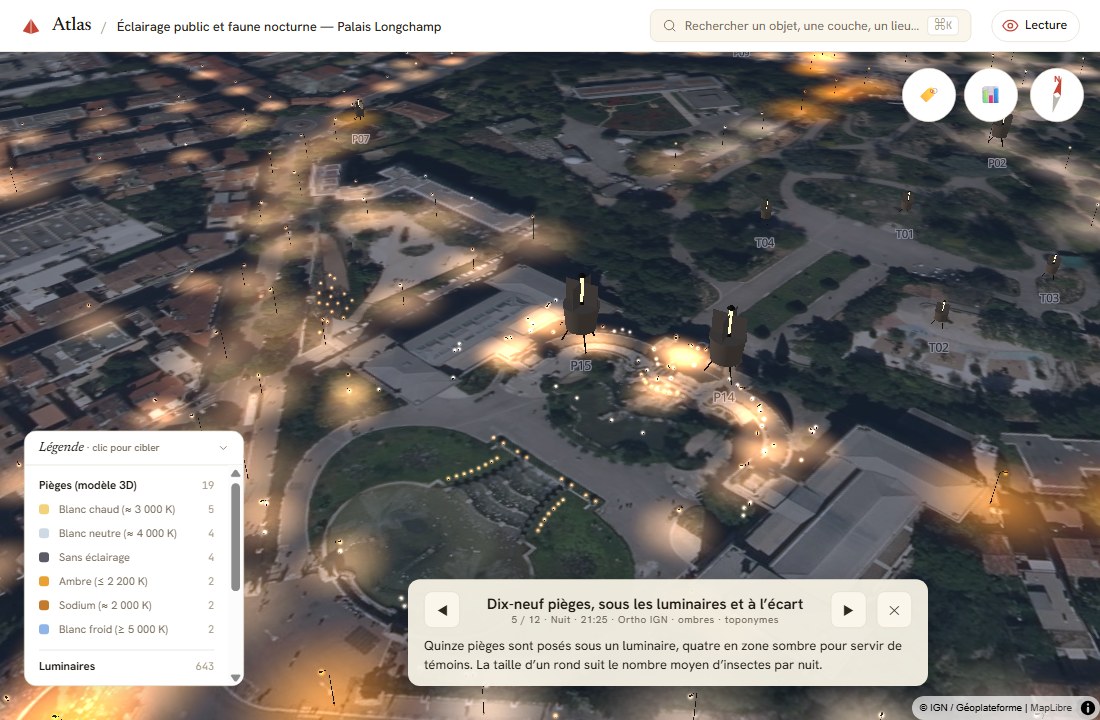This screenshot has width=1100, height=720.
Task: Click the Luminaires count 643
Action: 204,666
